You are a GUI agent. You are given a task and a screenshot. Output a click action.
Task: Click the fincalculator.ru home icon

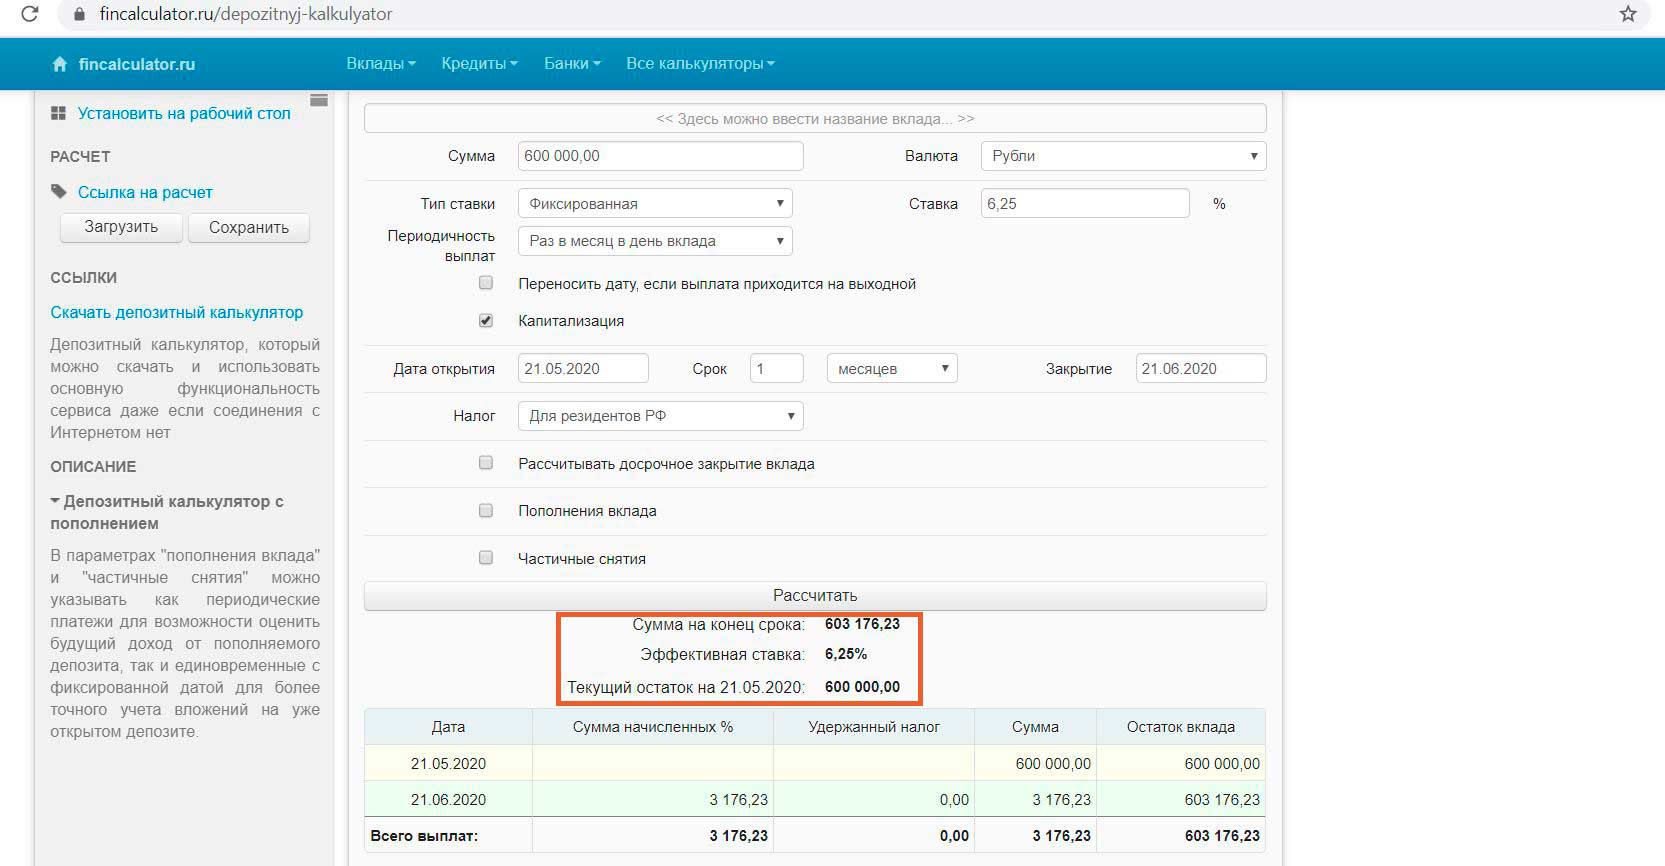click(59, 64)
